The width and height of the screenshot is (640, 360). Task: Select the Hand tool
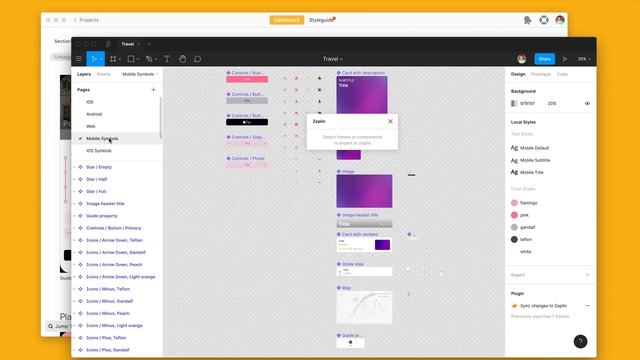point(182,59)
